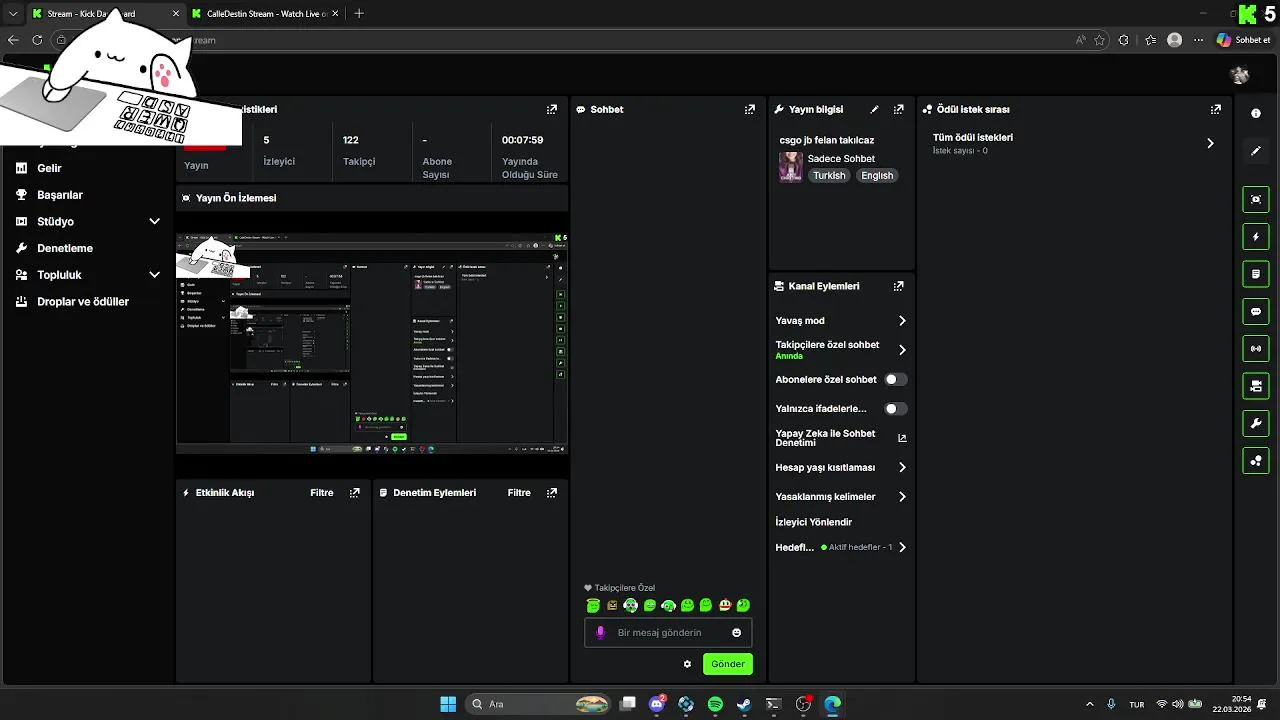The image size is (1280, 720).
Task: Pop out the Etkinlik Akışı panel
Action: pos(355,493)
